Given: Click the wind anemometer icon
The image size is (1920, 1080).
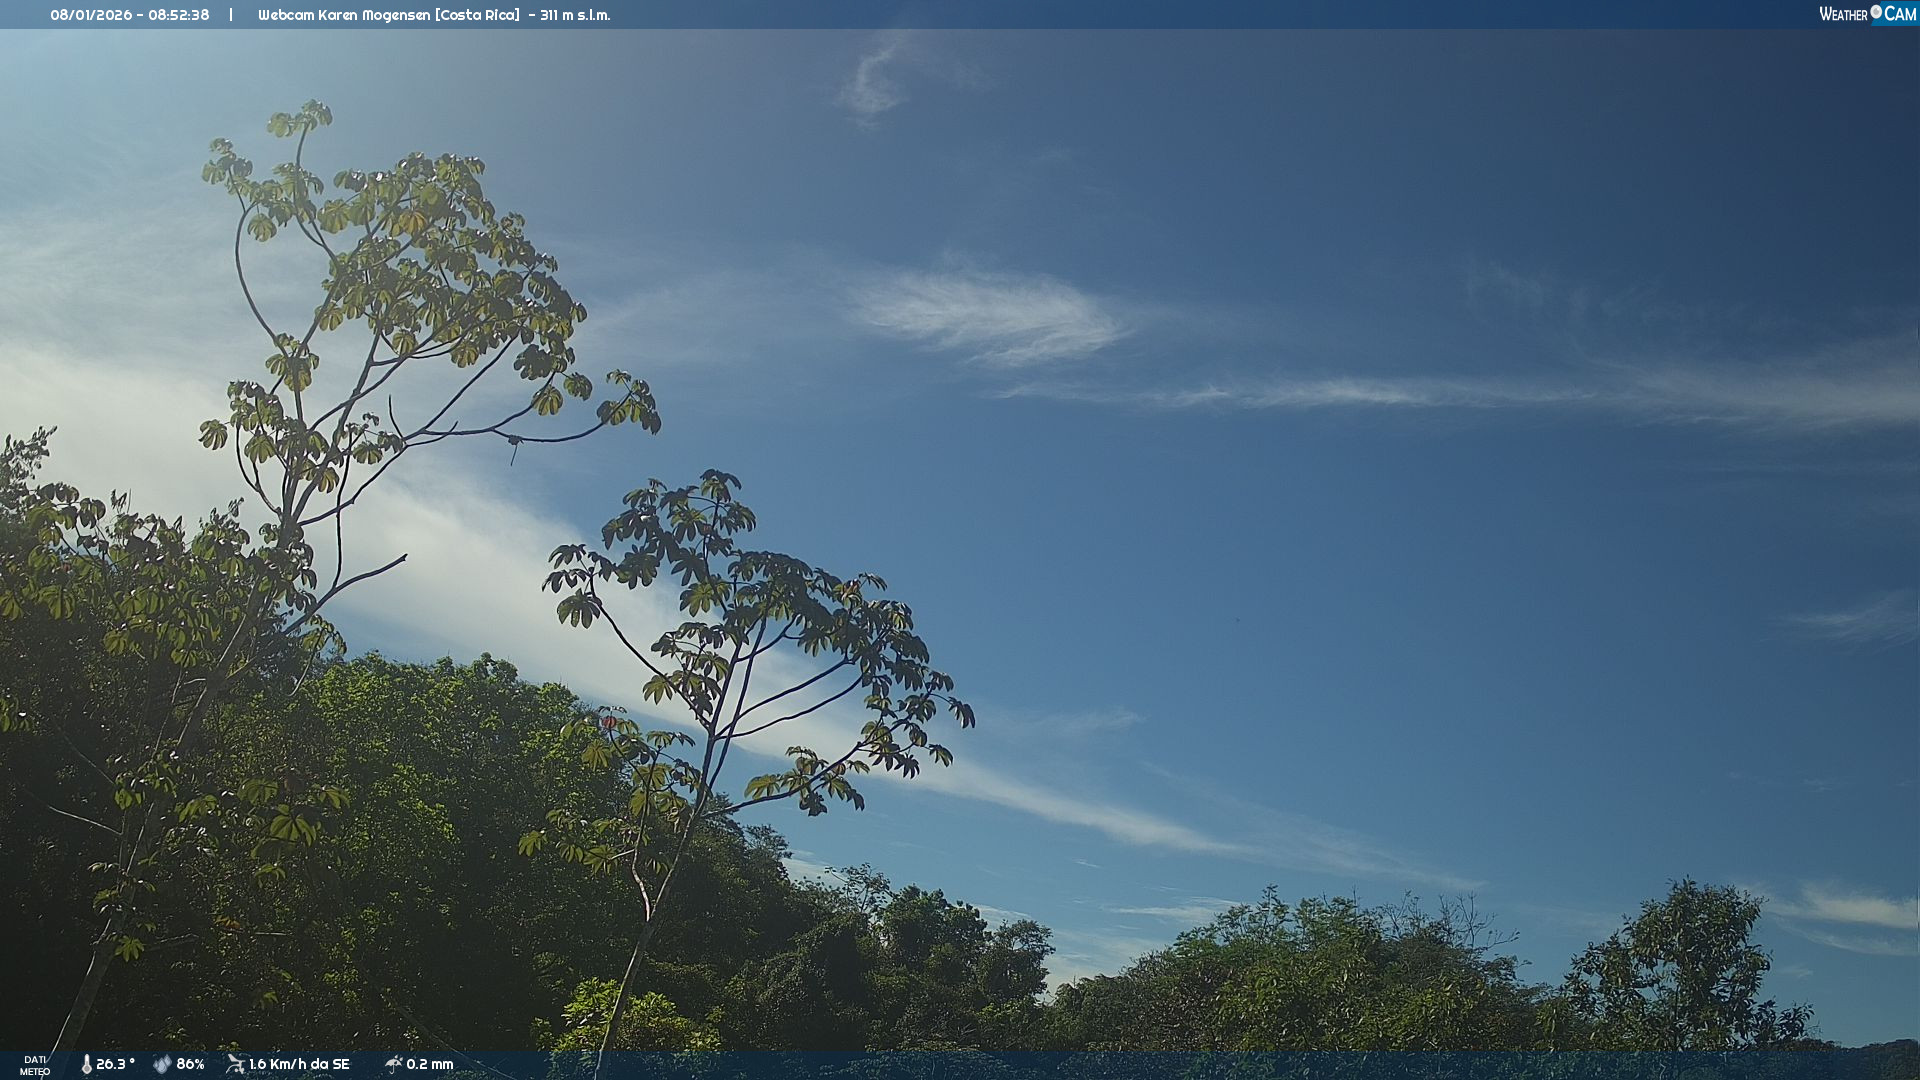Looking at the screenshot, I should 235,1064.
